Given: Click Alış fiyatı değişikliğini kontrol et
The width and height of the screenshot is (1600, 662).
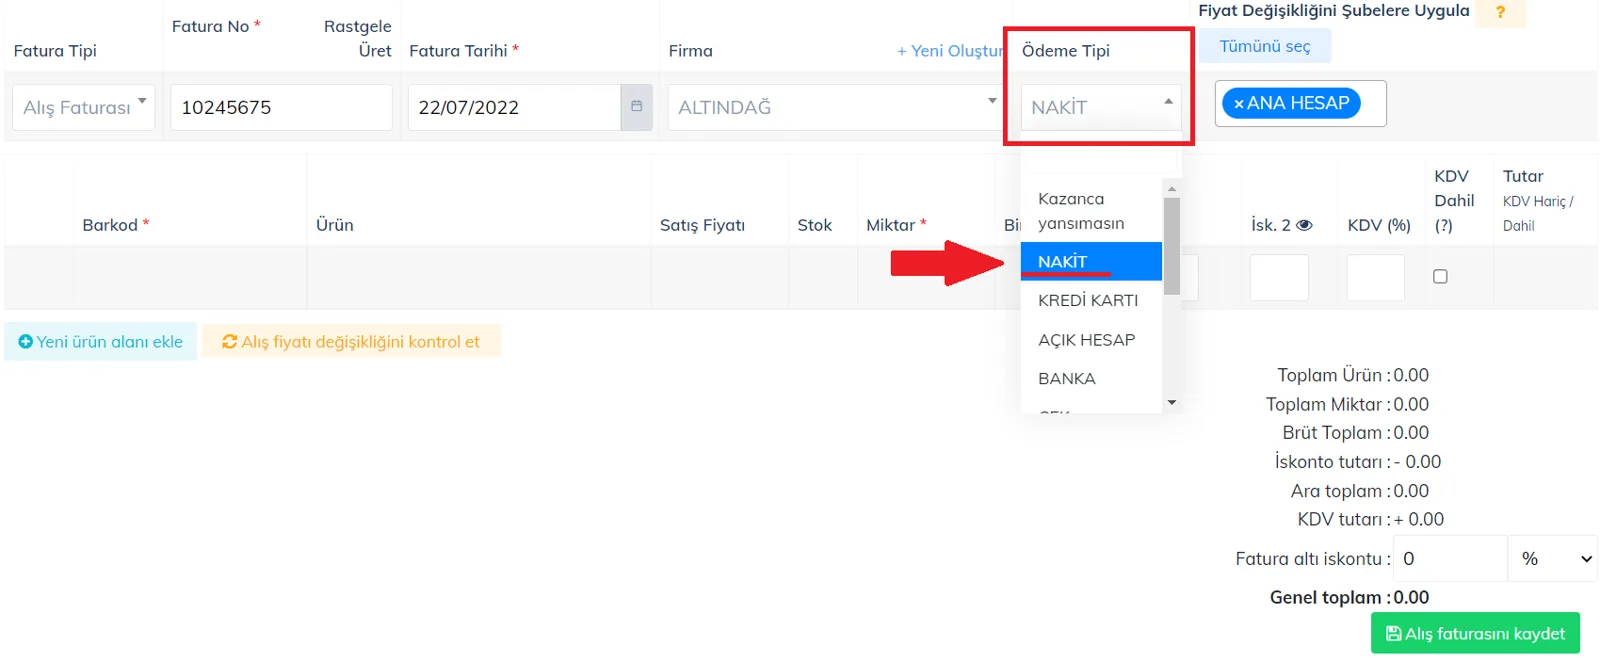Looking at the screenshot, I should pos(351,342).
